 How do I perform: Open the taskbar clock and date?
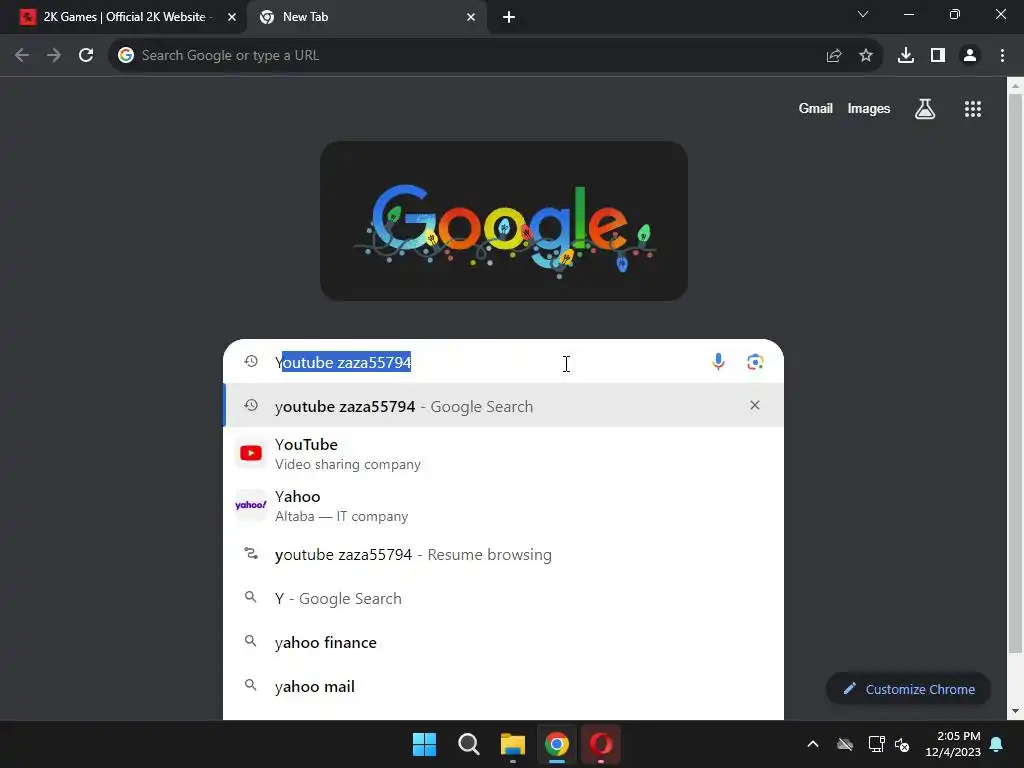click(x=953, y=744)
